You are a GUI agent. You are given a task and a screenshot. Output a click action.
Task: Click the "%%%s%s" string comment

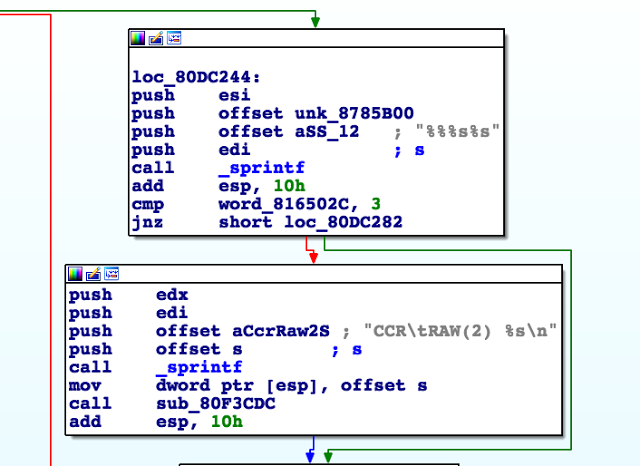(457, 132)
